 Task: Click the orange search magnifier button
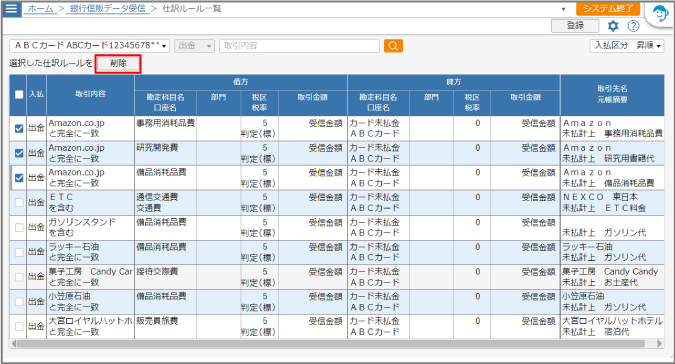393,46
